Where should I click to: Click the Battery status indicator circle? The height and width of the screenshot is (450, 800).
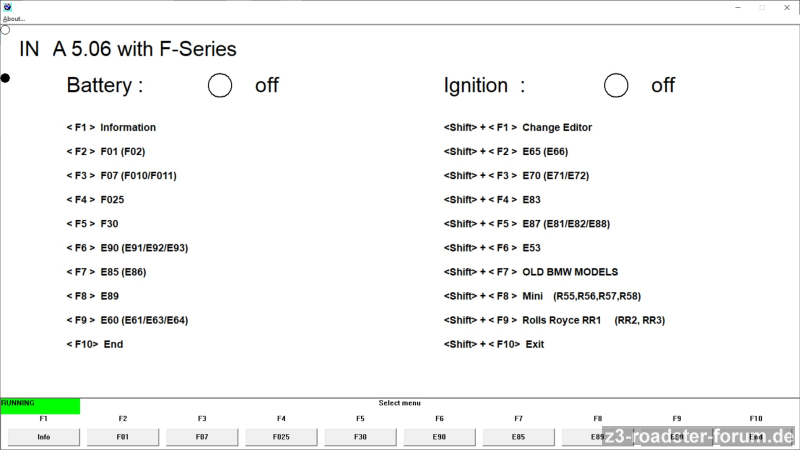click(x=220, y=86)
